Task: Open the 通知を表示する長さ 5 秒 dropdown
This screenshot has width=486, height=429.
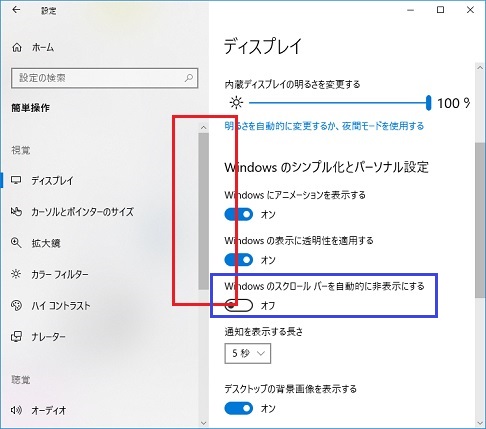Action: point(248,353)
